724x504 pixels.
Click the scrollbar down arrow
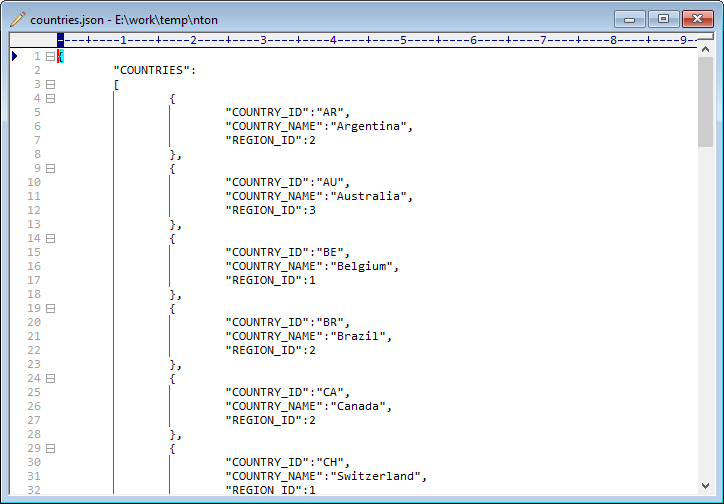706,486
